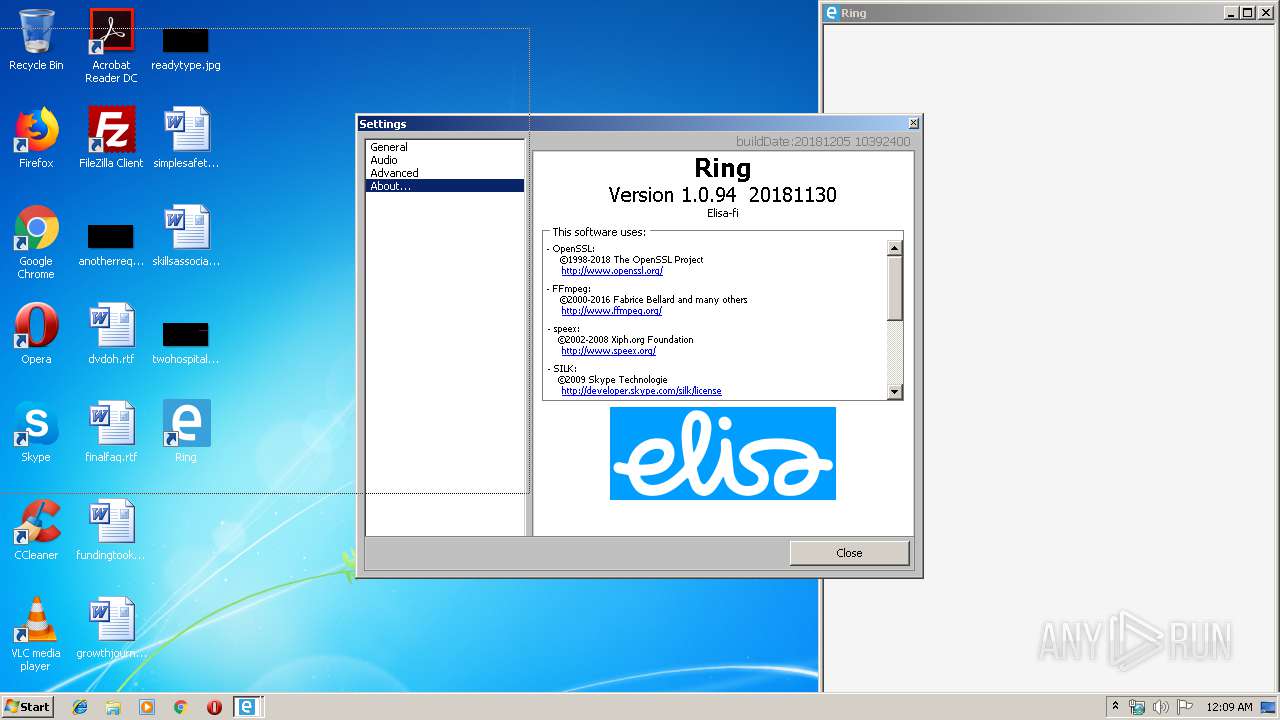Open the anotherreq… desktop file

tap(111, 245)
